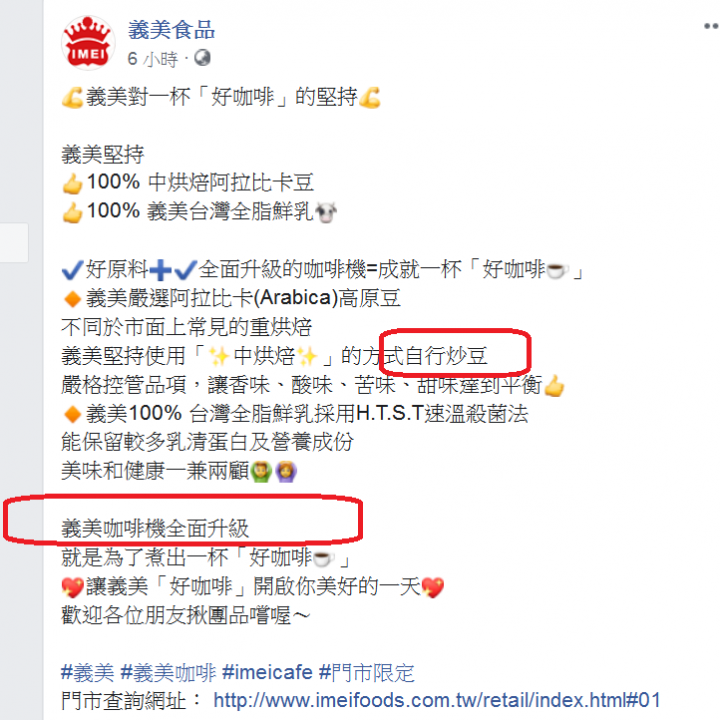Click the sparkling heart emoji before 讓義美
720x720 pixels.
(73, 587)
